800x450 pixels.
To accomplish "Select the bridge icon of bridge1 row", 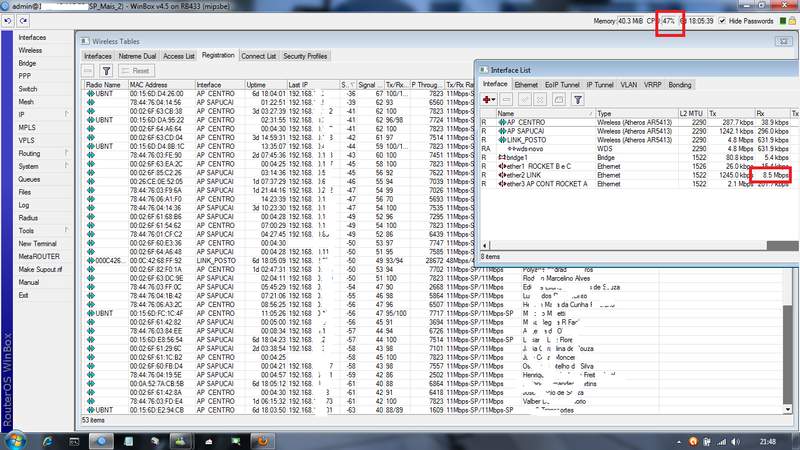I will click(503, 158).
